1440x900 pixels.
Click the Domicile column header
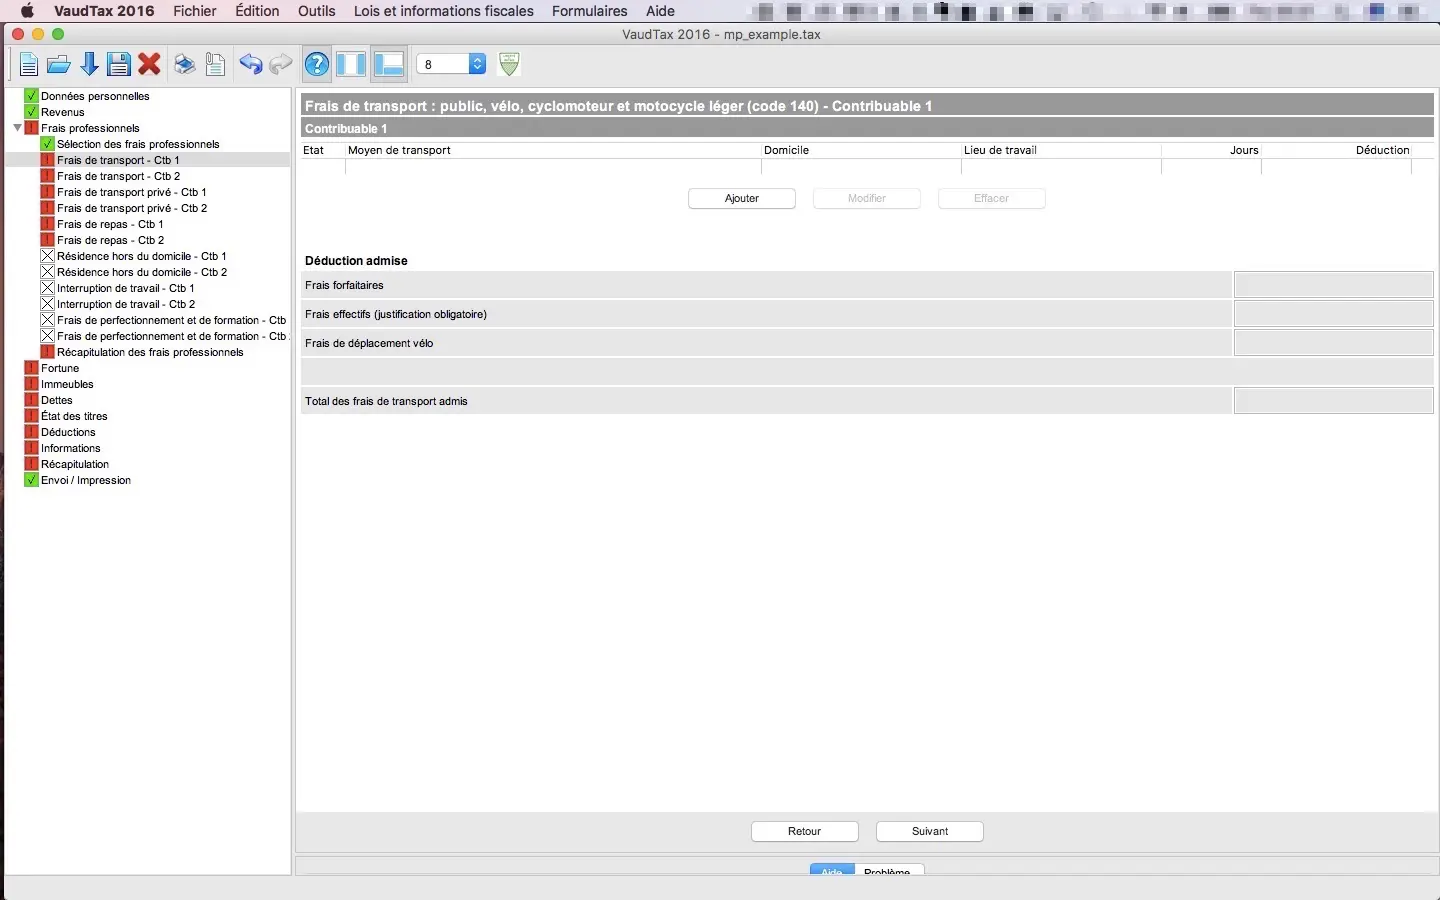tap(786, 150)
